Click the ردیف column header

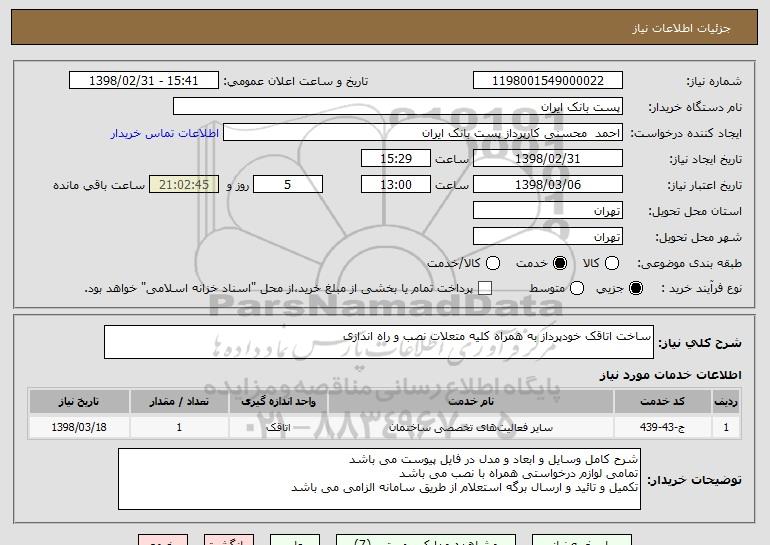coord(726,402)
